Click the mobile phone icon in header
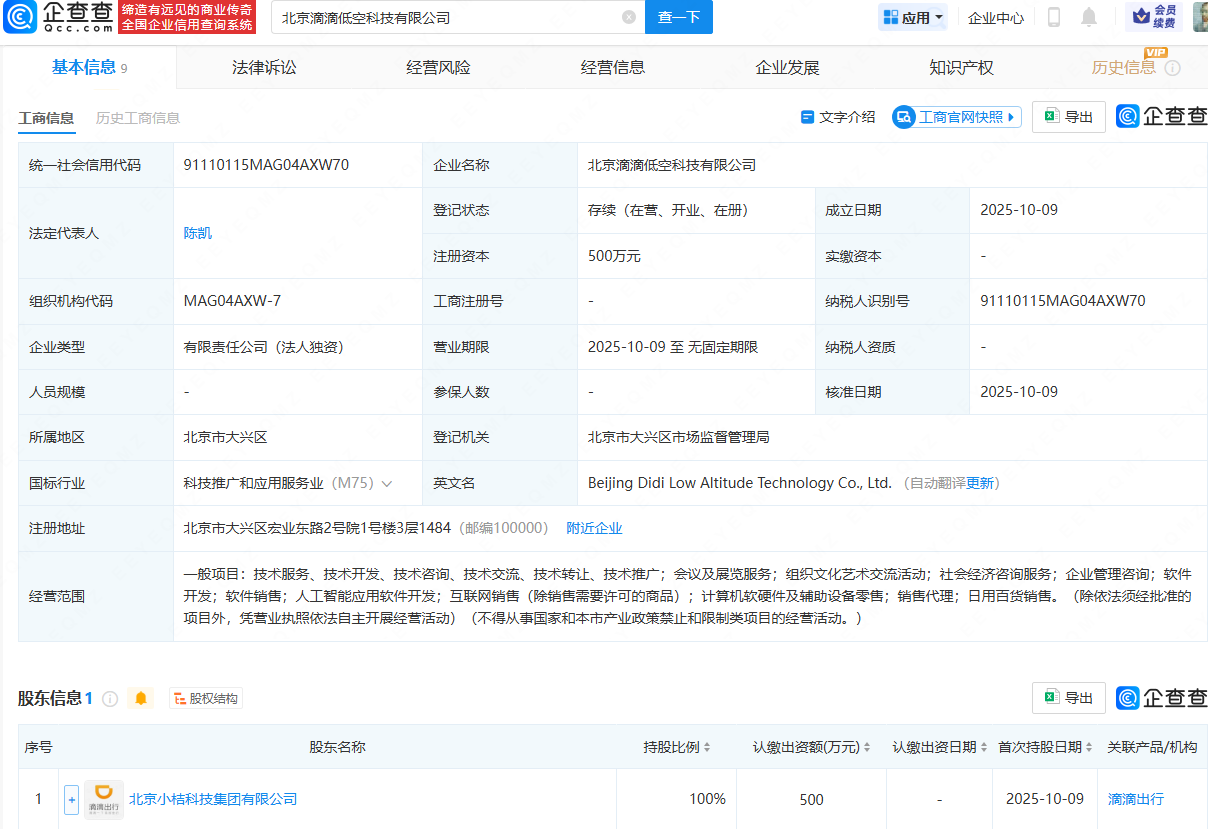Image resolution: width=1208 pixels, height=829 pixels. tap(1053, 17)
